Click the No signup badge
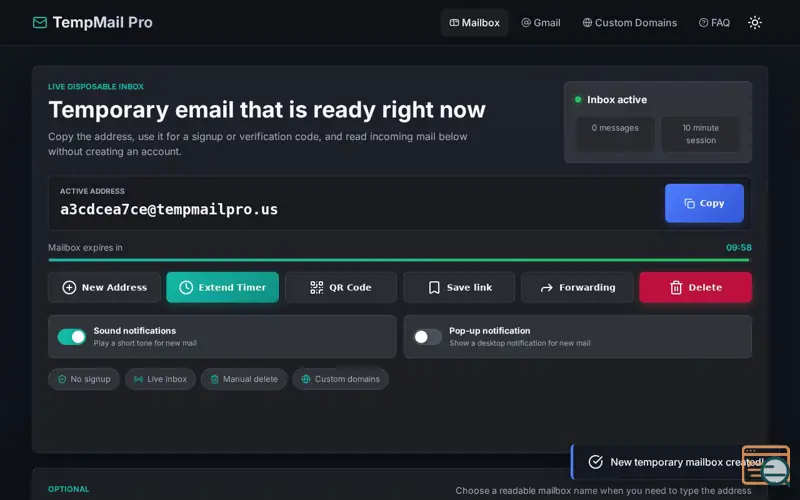The width and height of the screenshot is (800, 500). [x=84, y=379]
